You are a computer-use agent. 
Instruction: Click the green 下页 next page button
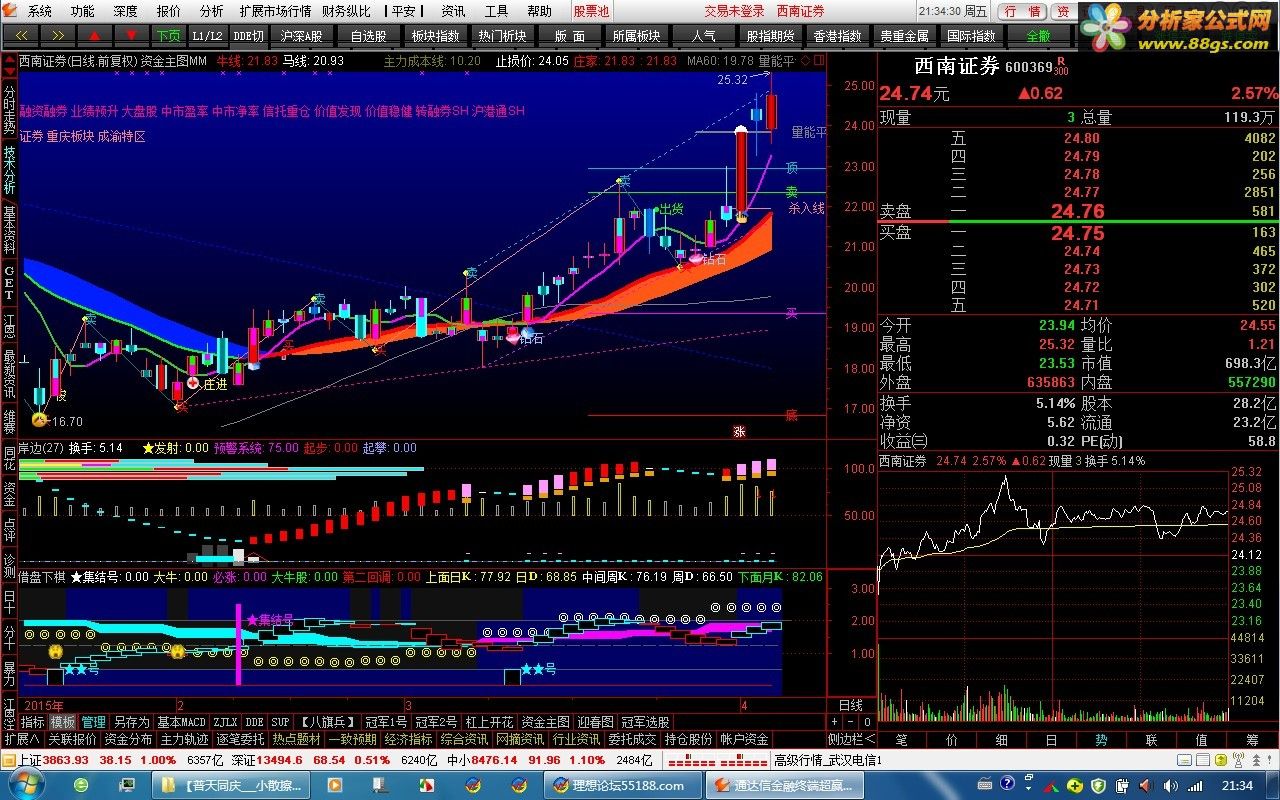[168, 35]
